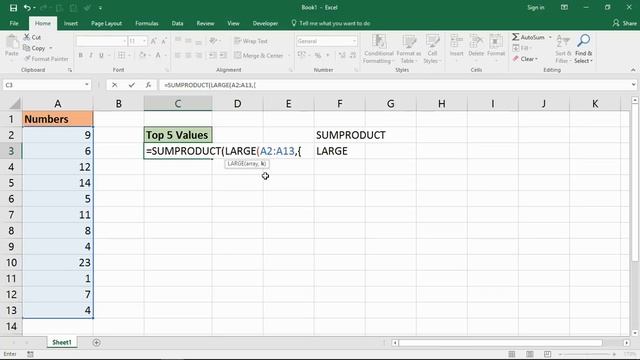Viewport: 640px width, 360px height.
Task: Click the horizontal scrollbar right arrow
Action: [627, 342]
